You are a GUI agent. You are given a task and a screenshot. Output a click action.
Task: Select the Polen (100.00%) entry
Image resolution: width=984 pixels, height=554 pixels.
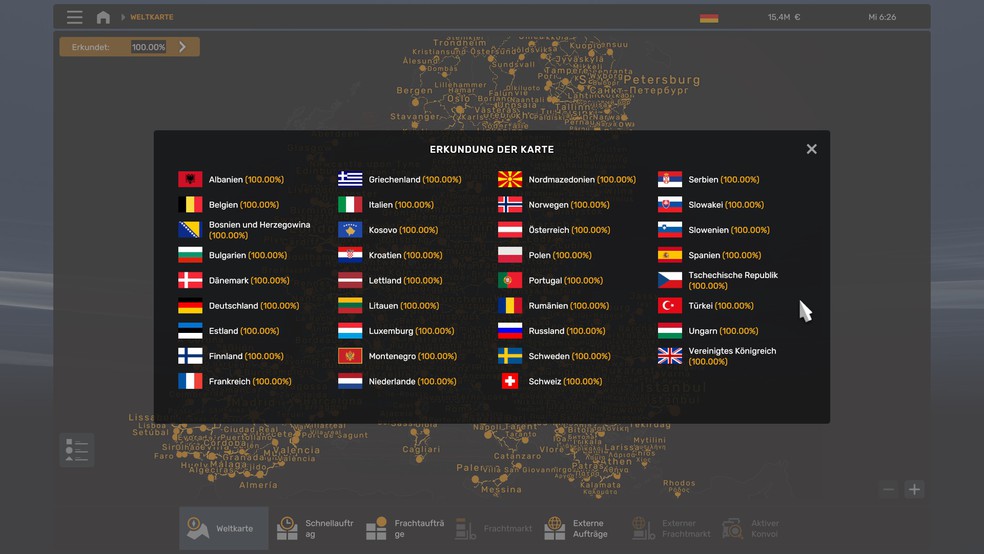[x=545, y=255]
